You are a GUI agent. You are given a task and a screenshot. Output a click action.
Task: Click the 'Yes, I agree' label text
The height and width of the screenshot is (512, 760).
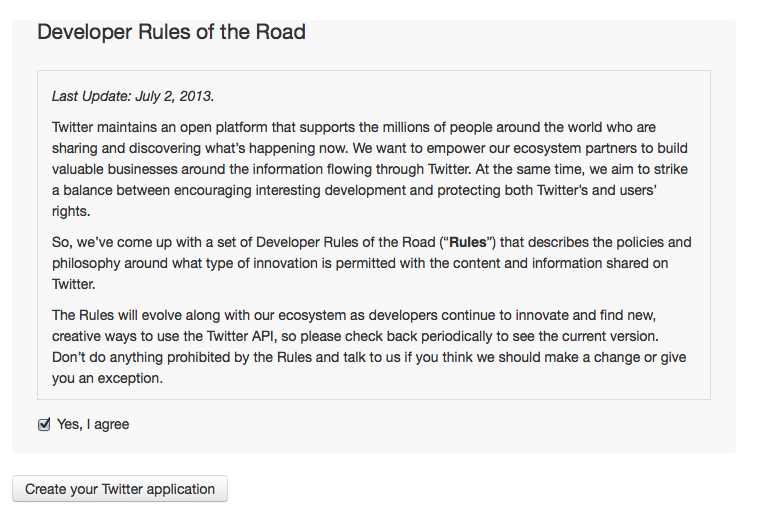[x=93, y=424]
